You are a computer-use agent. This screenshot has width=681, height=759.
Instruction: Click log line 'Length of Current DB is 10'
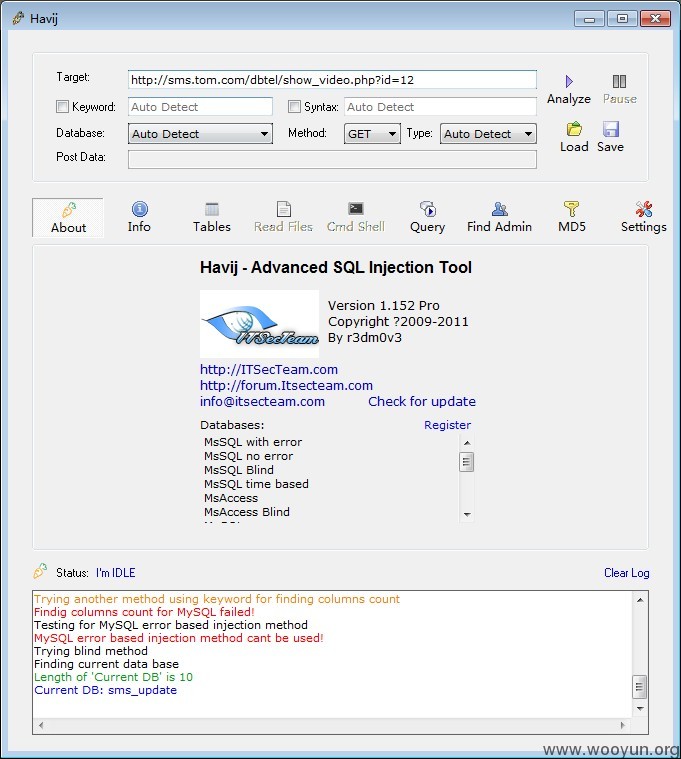click(x=113, y=677)
